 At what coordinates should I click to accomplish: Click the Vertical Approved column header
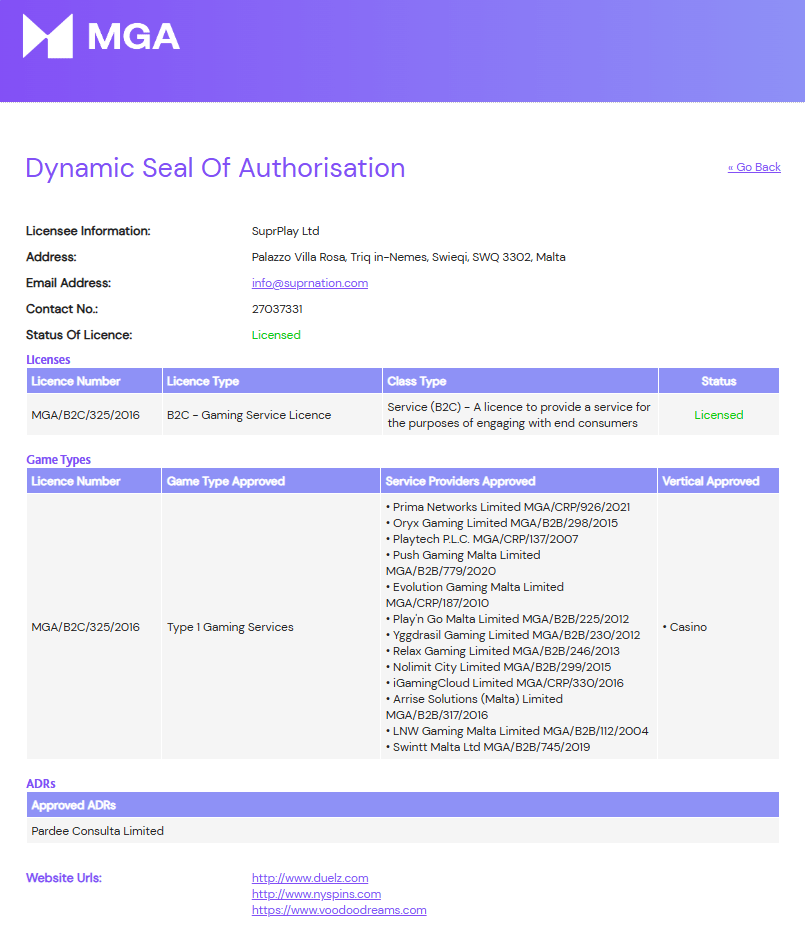[x=718, y=481]
